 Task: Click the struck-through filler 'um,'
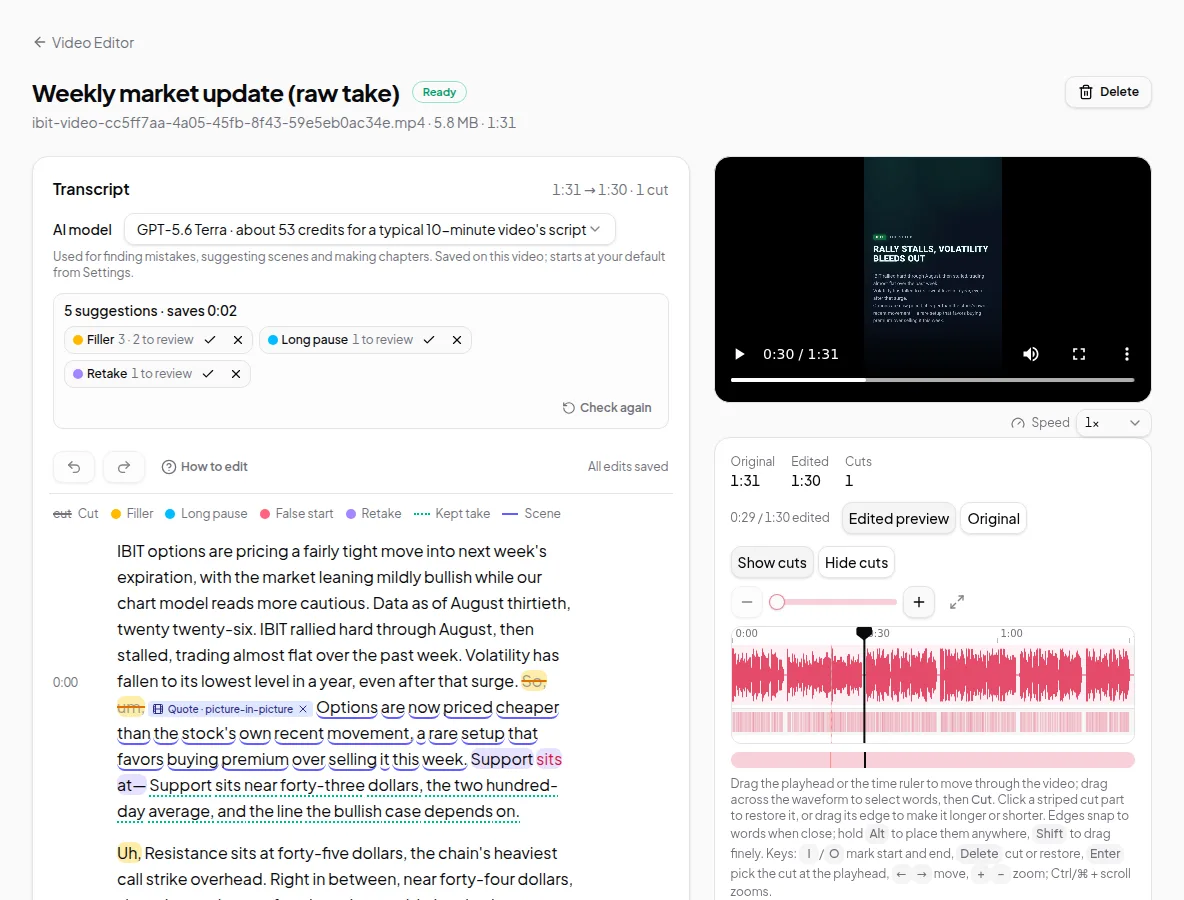(130, 707)
